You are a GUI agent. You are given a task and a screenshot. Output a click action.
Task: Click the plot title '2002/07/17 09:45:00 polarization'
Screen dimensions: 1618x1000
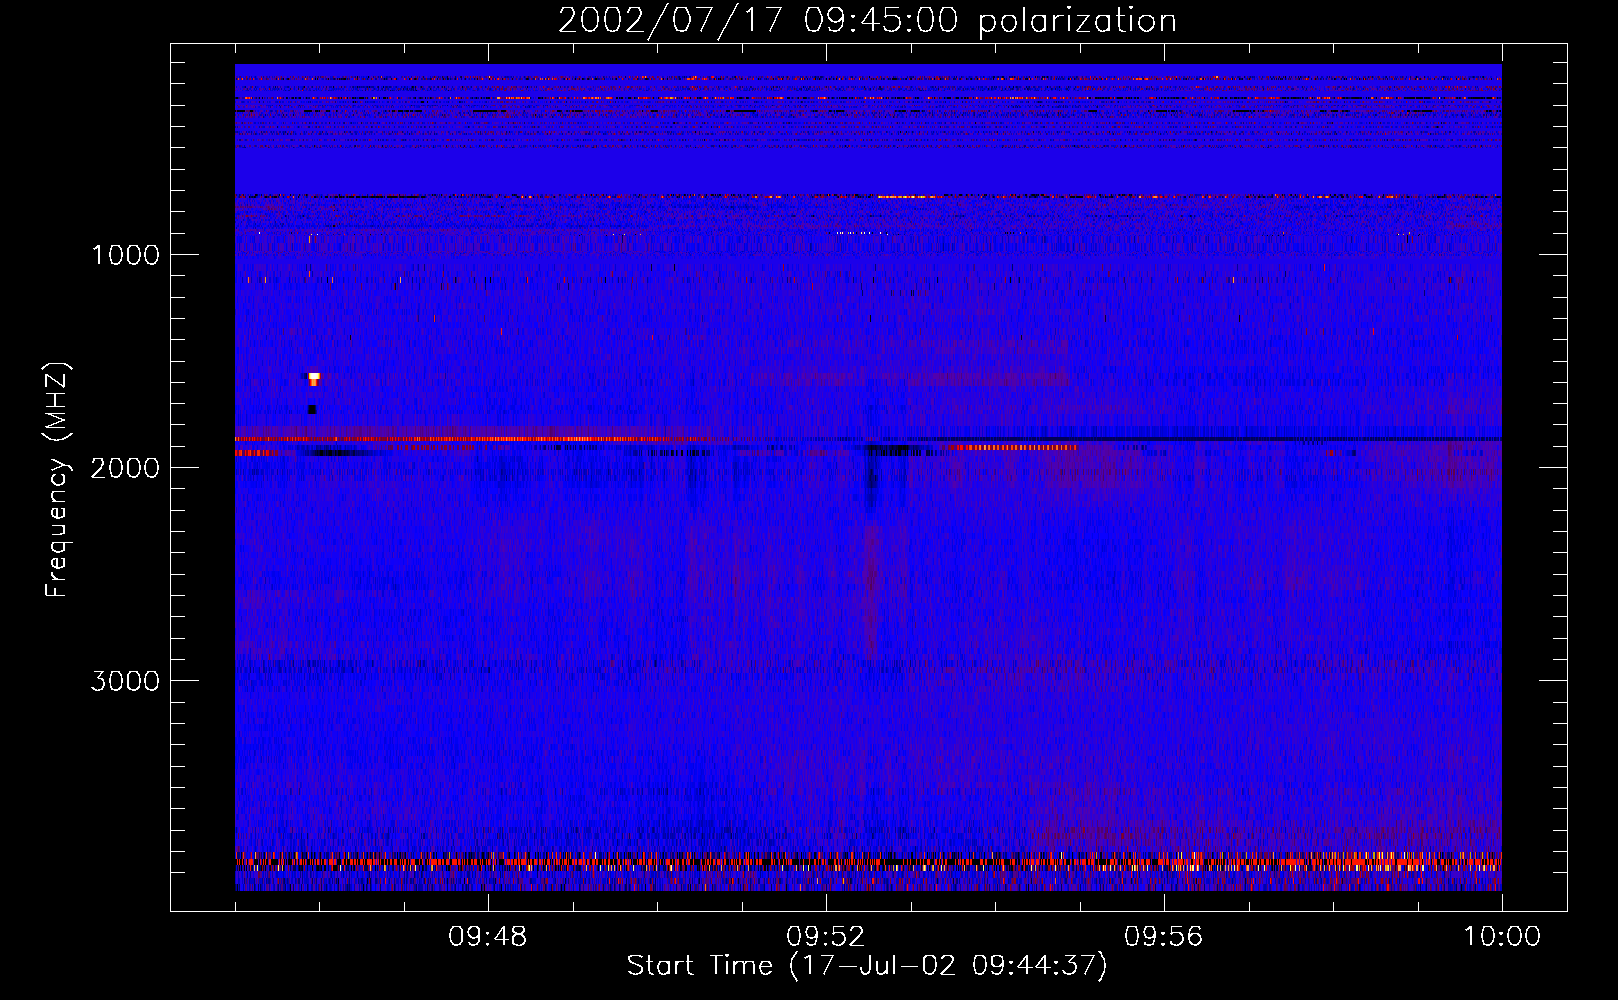pos(867,21)
